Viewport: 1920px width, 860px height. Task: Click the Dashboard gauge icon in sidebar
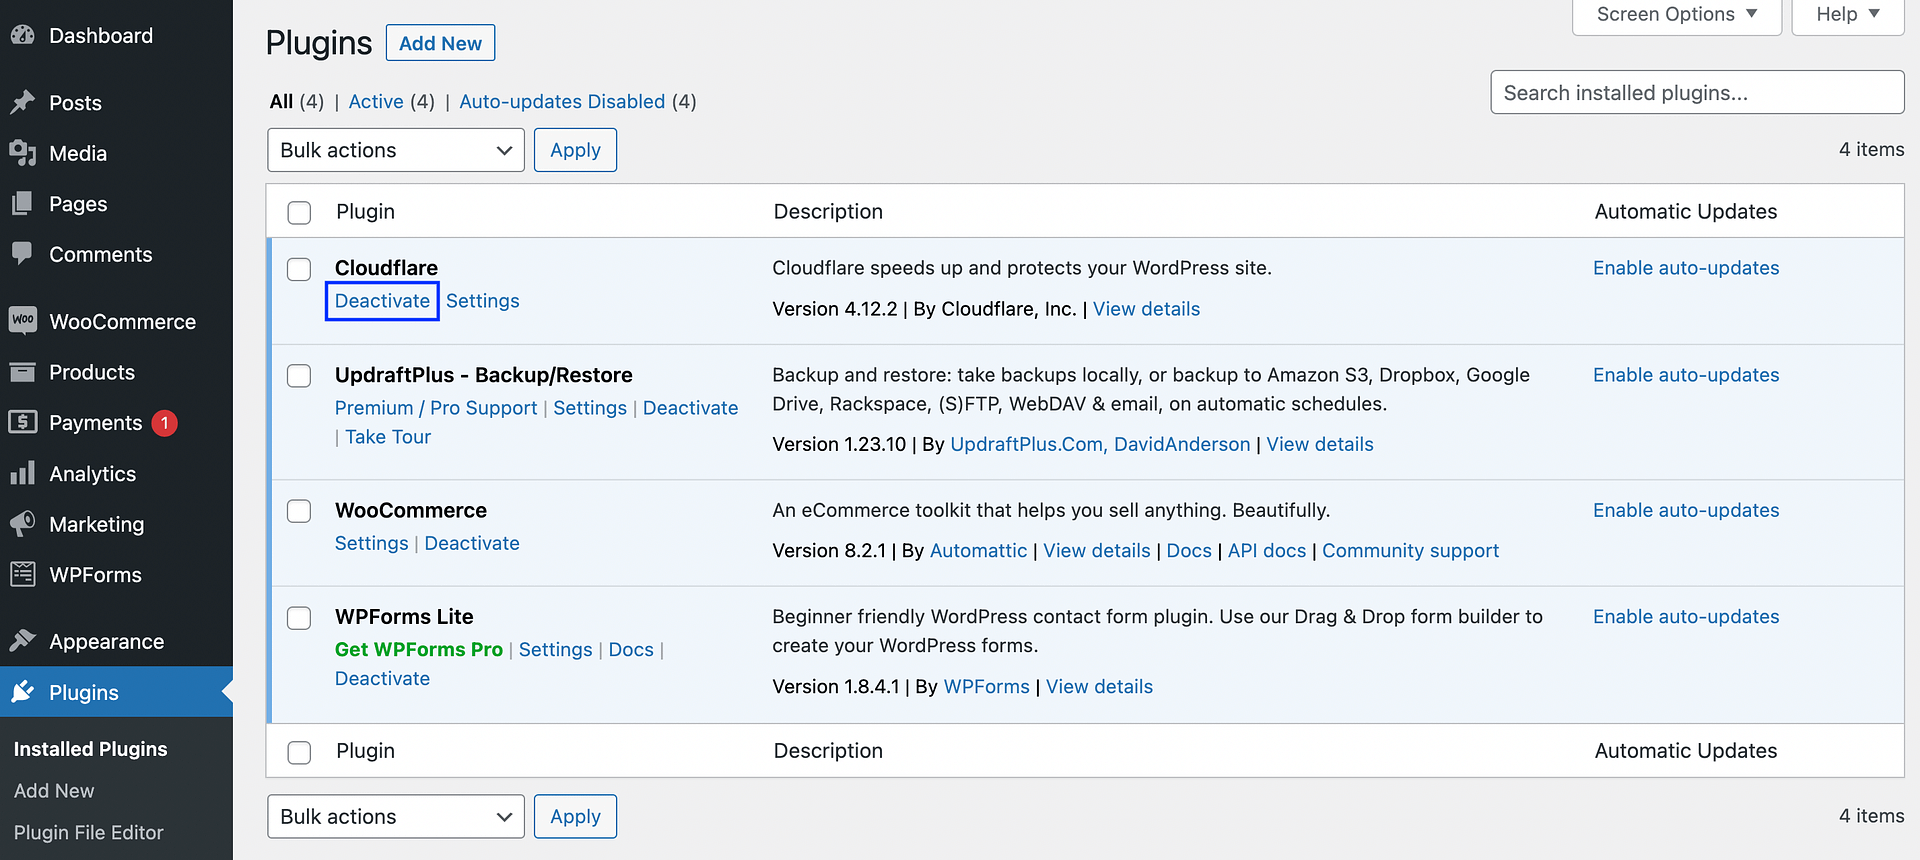coord(22,35)
